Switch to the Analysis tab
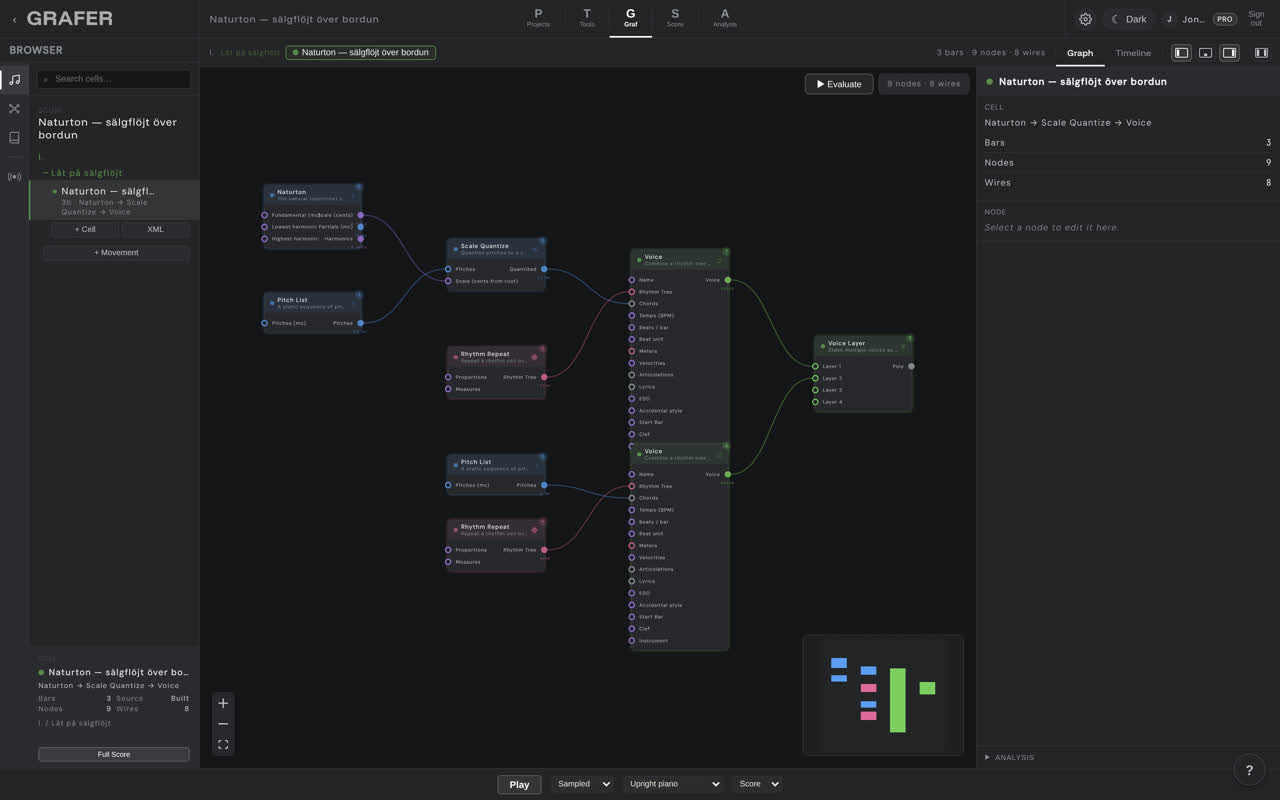This screenshot has height=800, width=1280. click(x=725, y=18)
